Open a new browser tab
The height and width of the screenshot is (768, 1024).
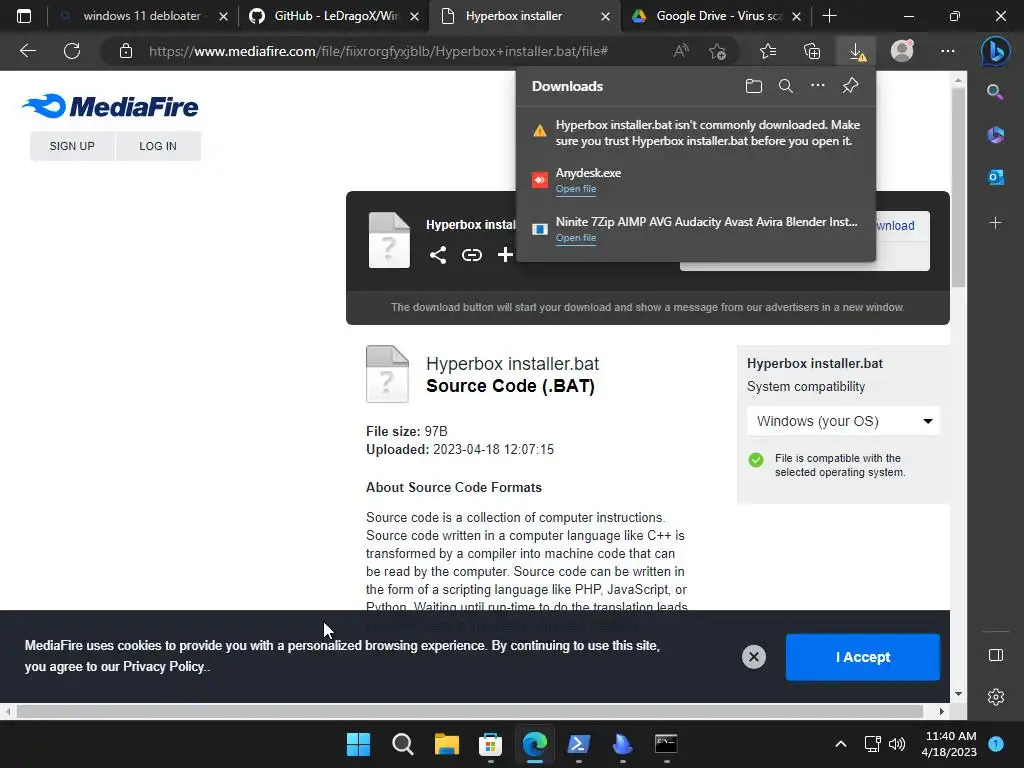click(829, 16)
